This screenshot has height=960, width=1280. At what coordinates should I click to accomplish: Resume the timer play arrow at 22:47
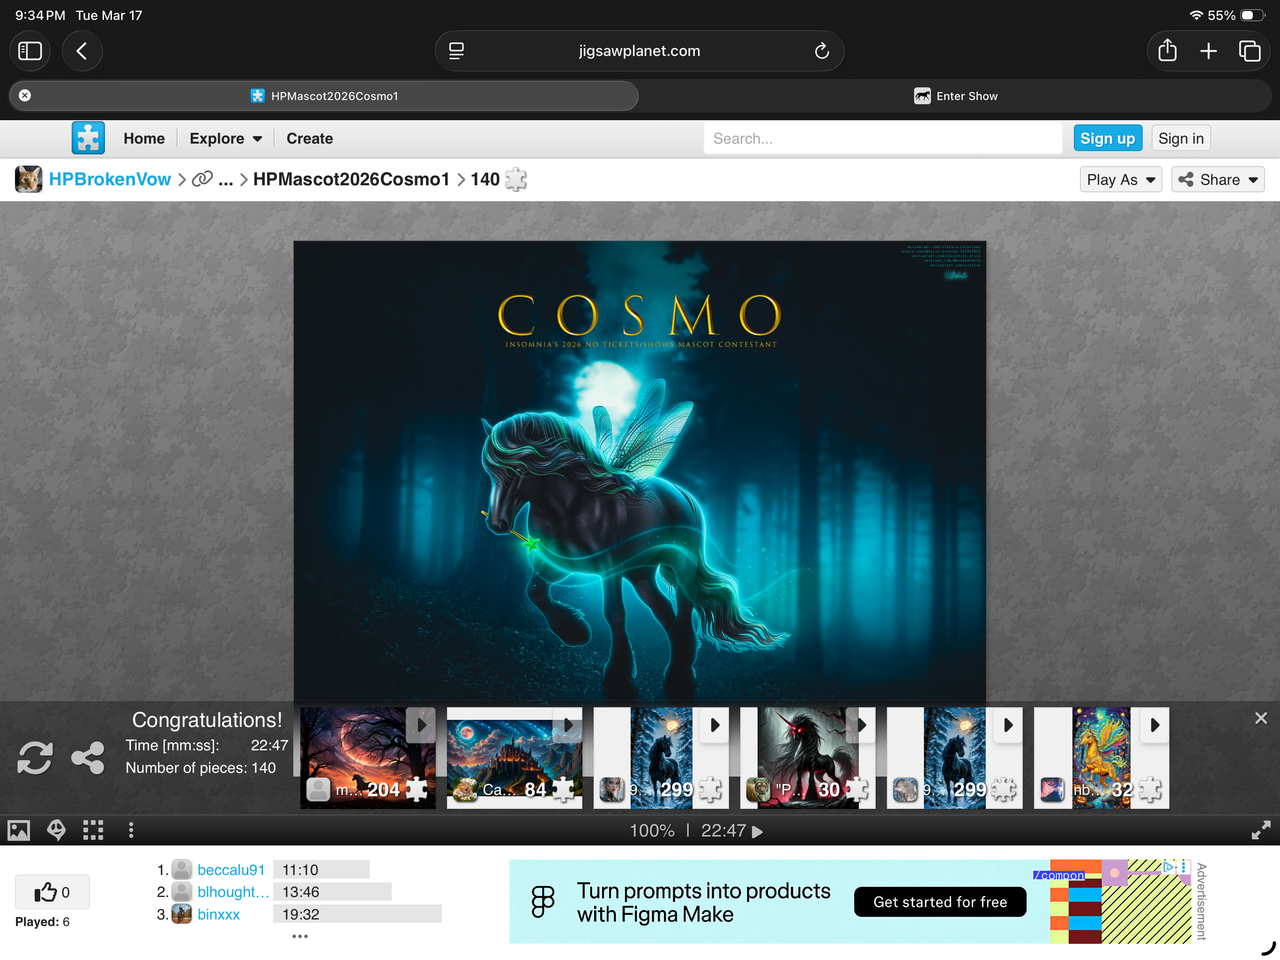tap(757, 831)
